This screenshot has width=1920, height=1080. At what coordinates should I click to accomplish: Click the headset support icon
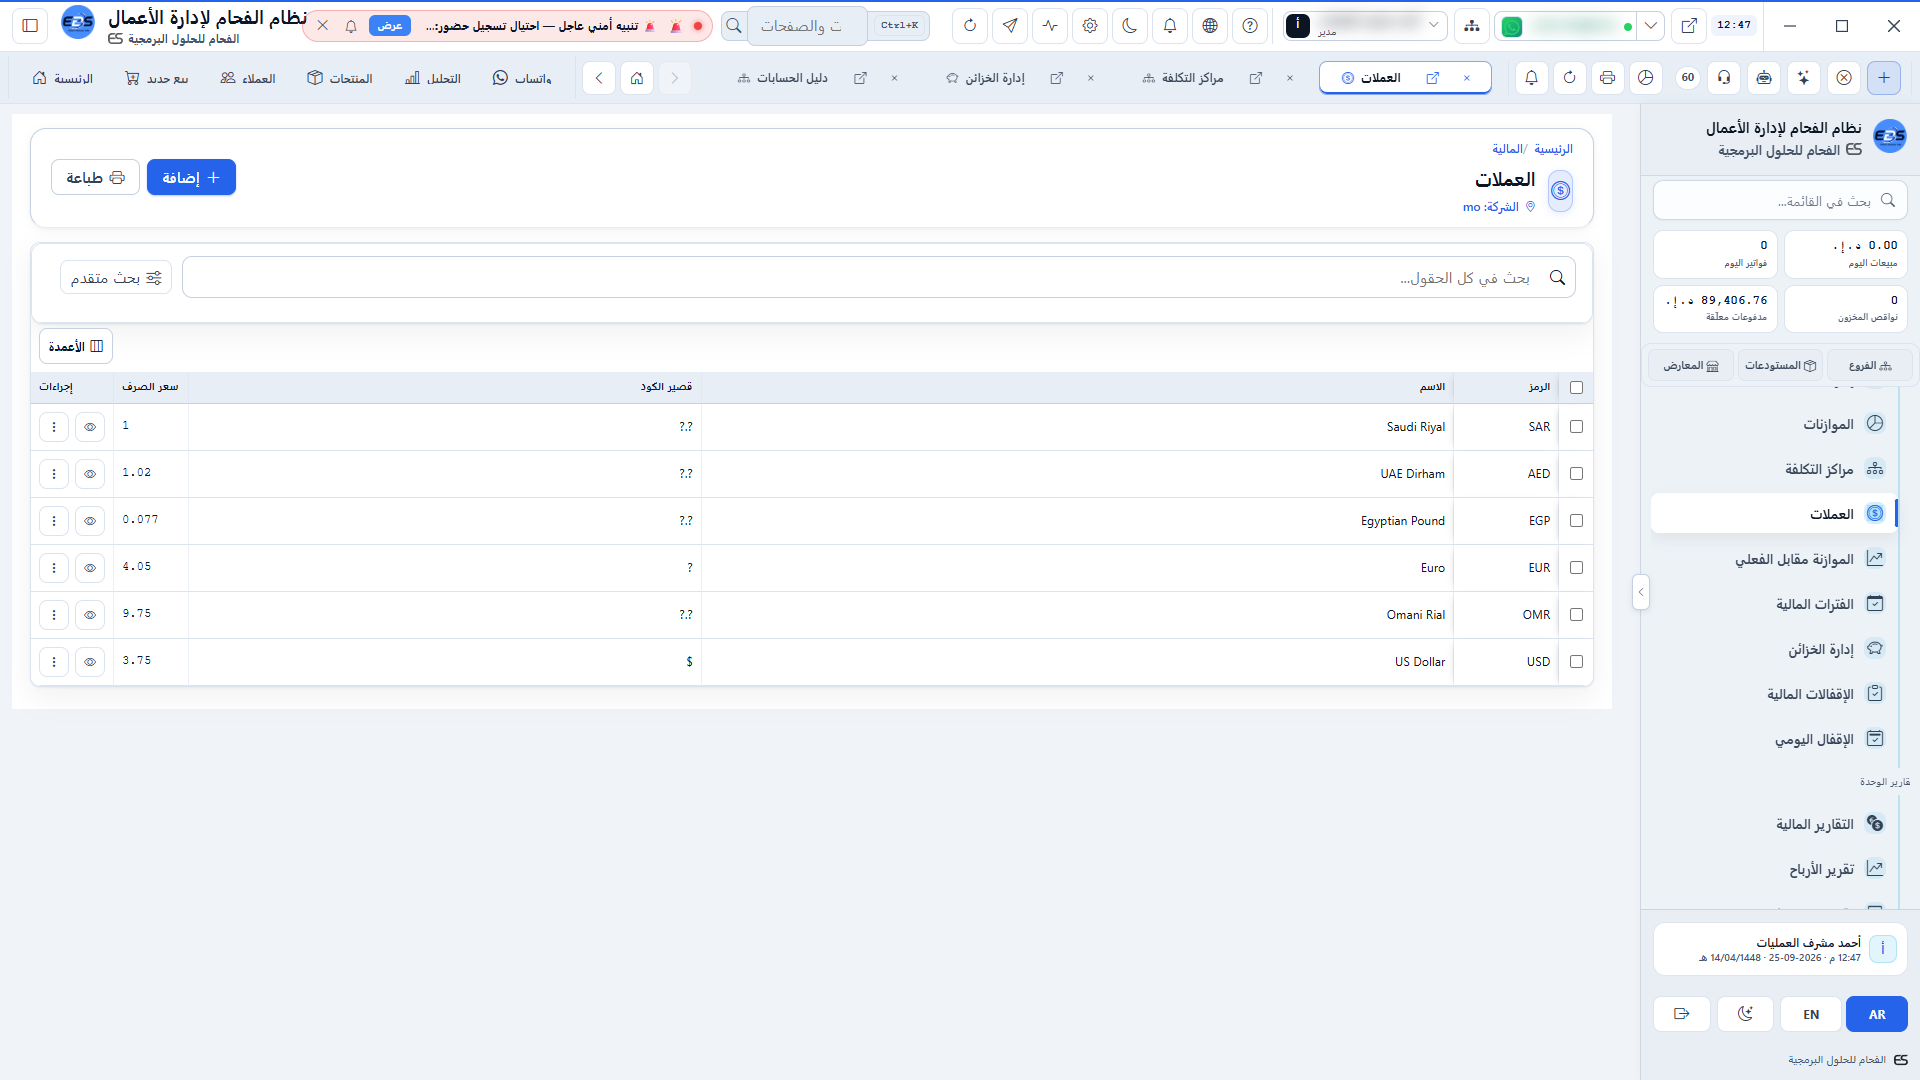pyautogui.click(x=1724, y=78)
